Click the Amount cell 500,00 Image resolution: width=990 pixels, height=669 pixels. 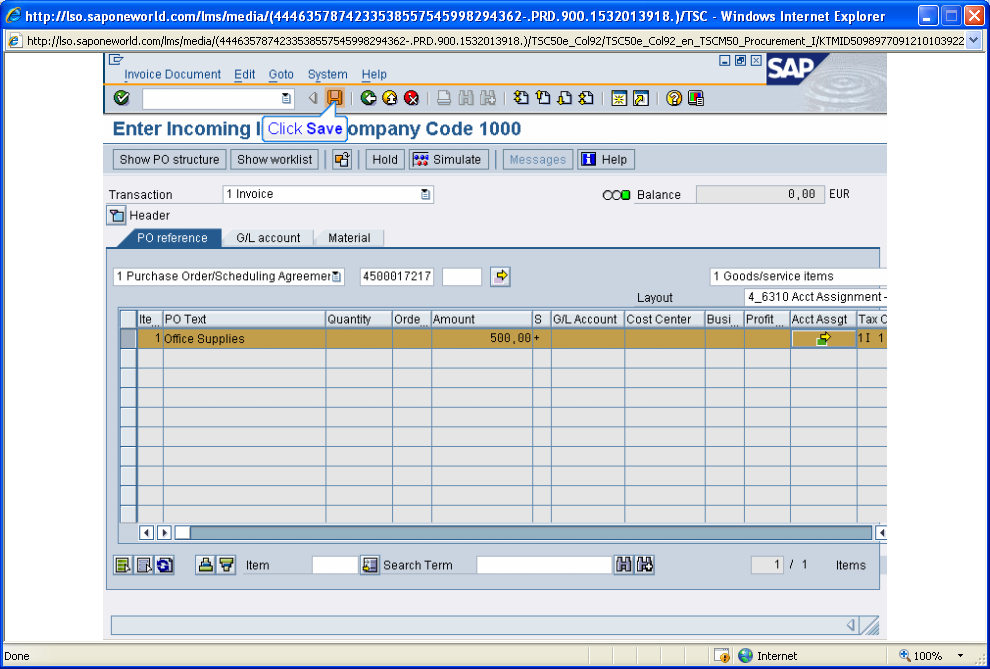(x=482, y=339)
